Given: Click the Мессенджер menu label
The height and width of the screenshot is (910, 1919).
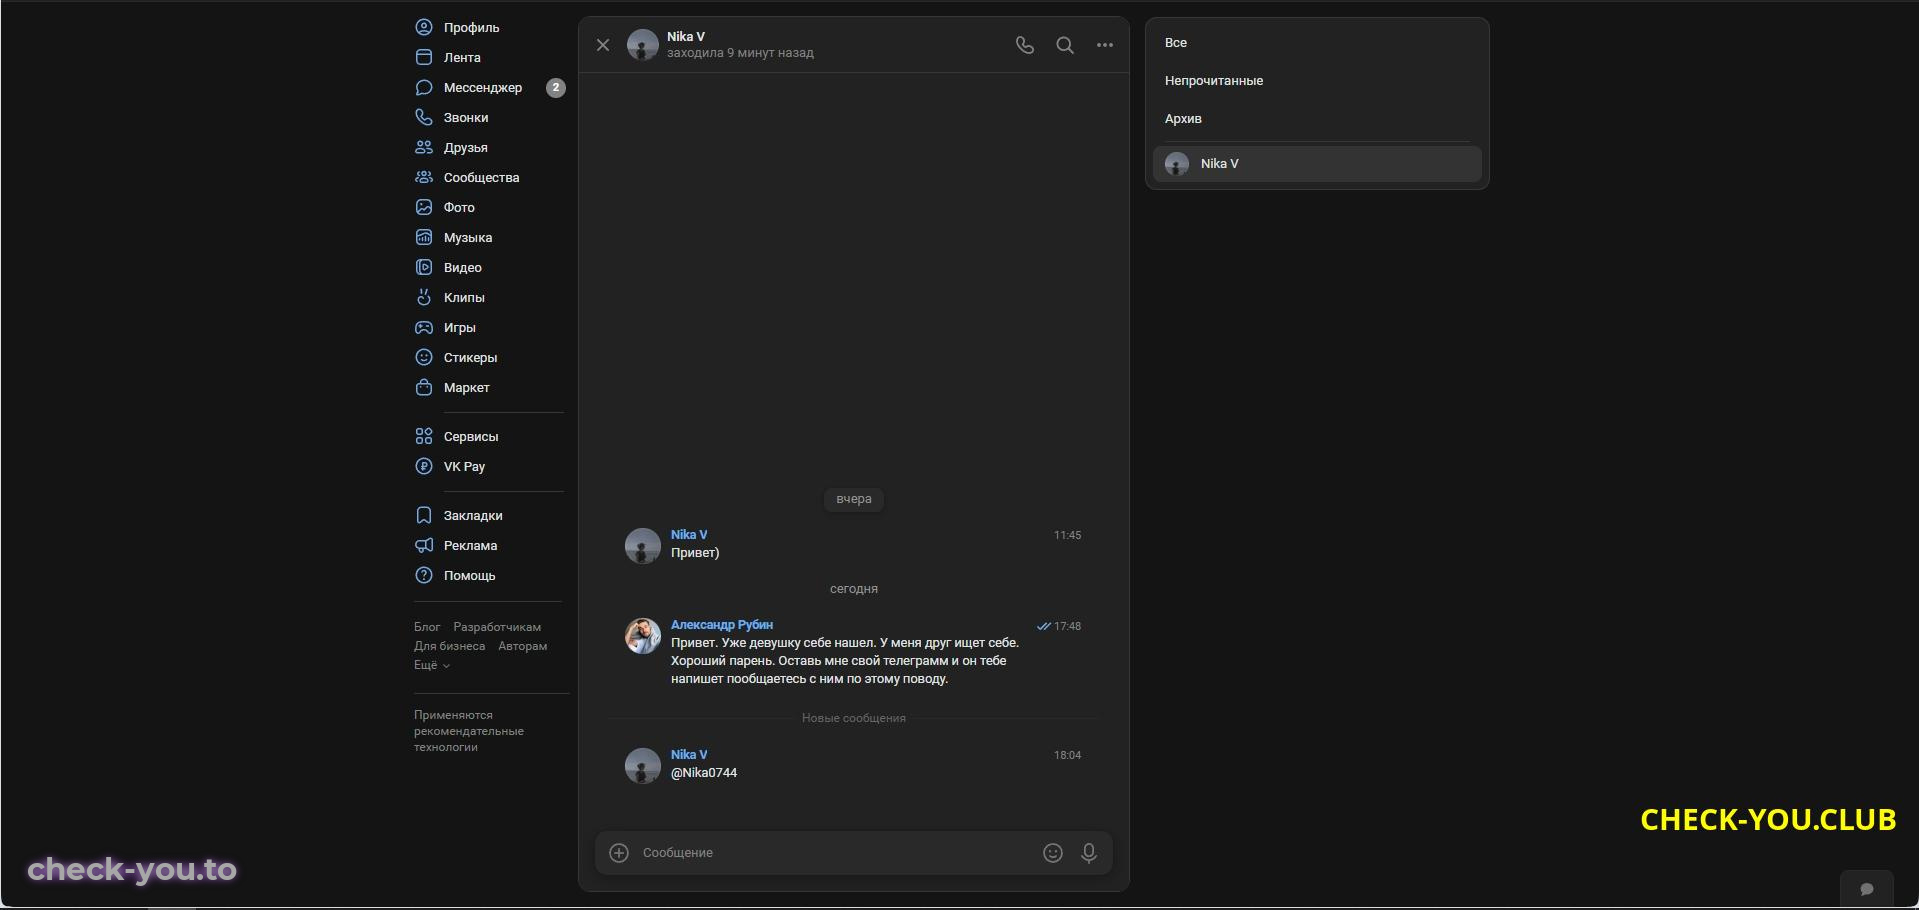Looking at the screenshot, I should click(483, 87).
